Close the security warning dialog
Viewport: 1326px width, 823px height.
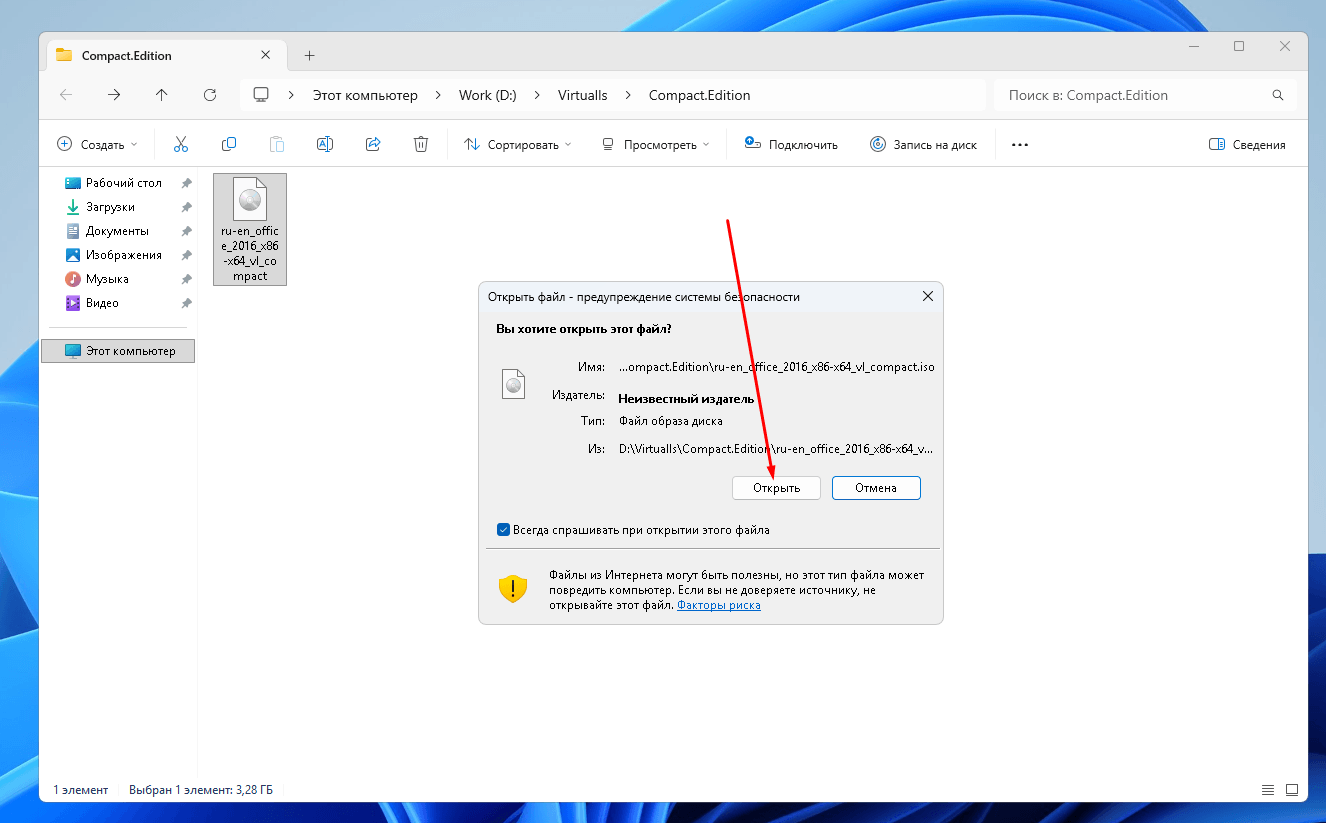click(x=927, y=296)
